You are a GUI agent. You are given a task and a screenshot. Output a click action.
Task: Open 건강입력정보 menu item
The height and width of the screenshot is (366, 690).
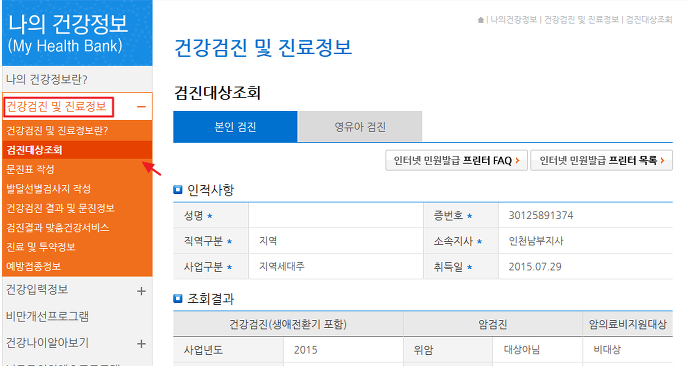click(x=37, y=289)
